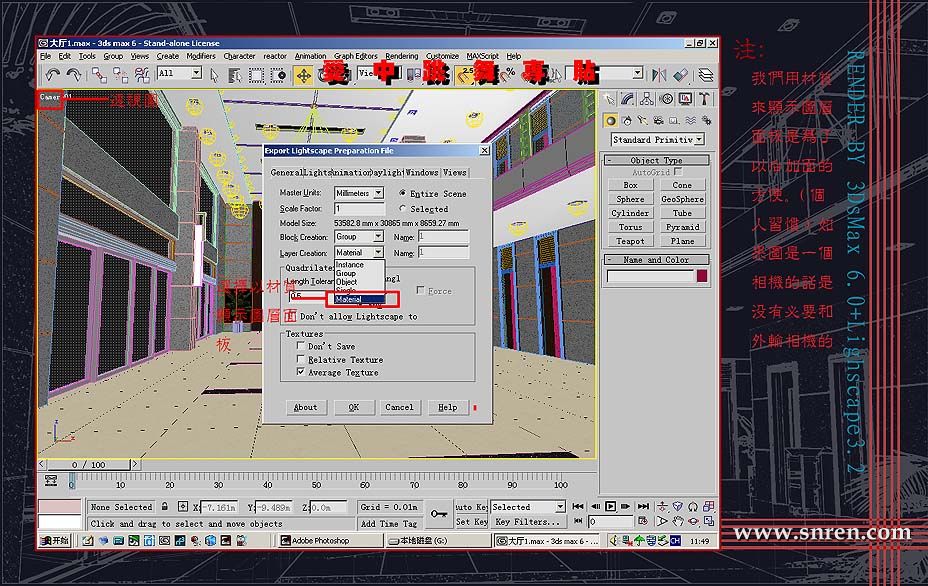Enable the Don't Save textures checkbox
Viewport: 928px width, 586px height.
point(301,346)
